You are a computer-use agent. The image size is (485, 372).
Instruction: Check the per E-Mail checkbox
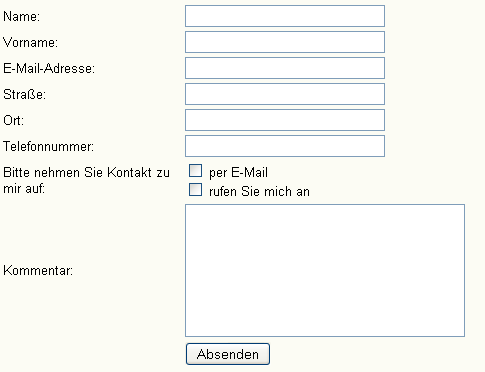pos(195,170)
